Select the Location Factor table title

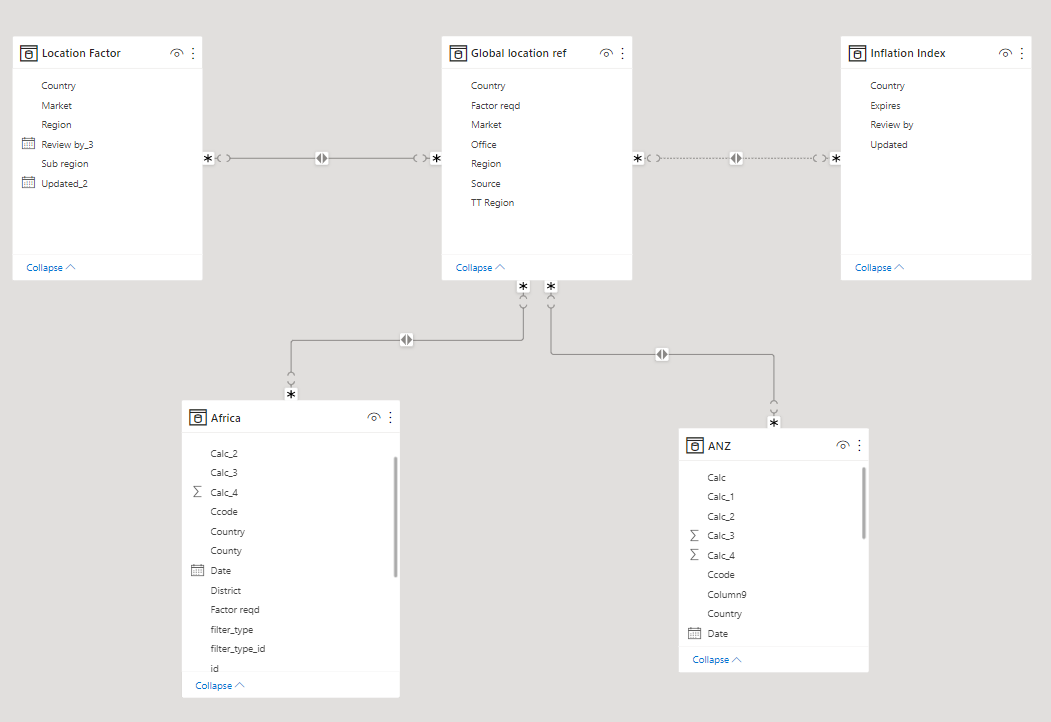[81, 53]
